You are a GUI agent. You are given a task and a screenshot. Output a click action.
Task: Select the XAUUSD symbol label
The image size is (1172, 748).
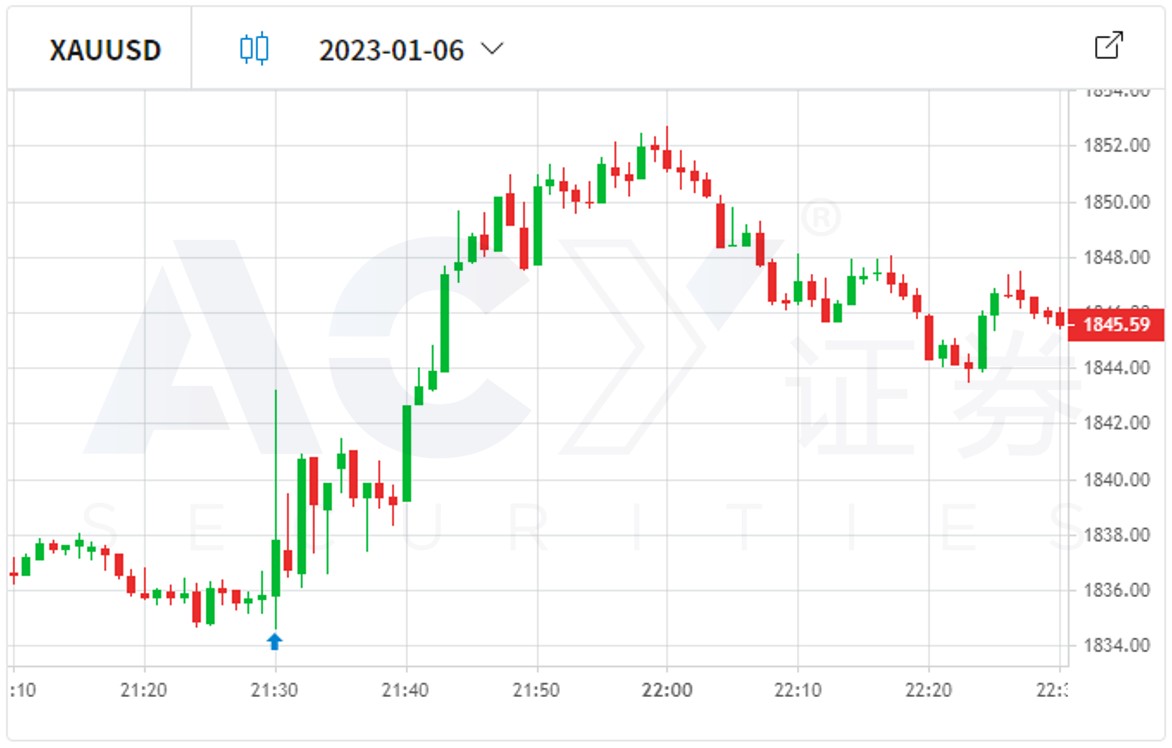click(105, 50)
